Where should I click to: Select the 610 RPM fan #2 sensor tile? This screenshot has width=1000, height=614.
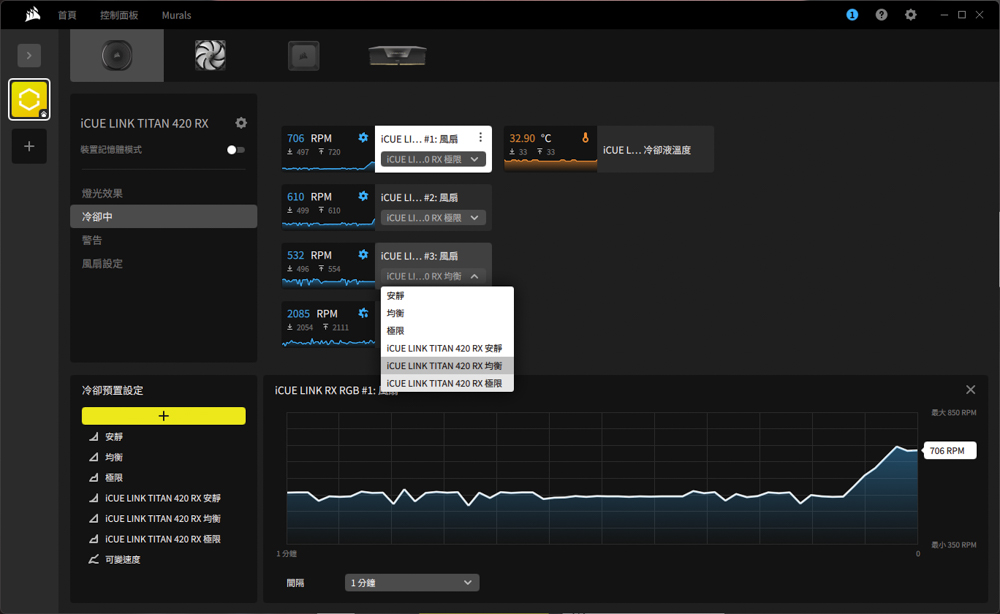[328, 207]
